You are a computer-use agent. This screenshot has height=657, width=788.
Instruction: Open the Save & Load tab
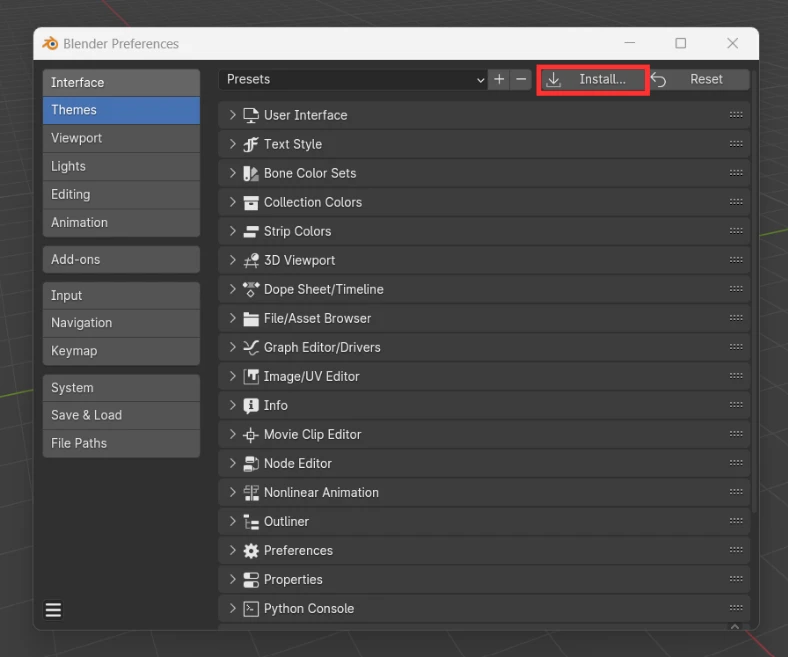coord(121,415)
